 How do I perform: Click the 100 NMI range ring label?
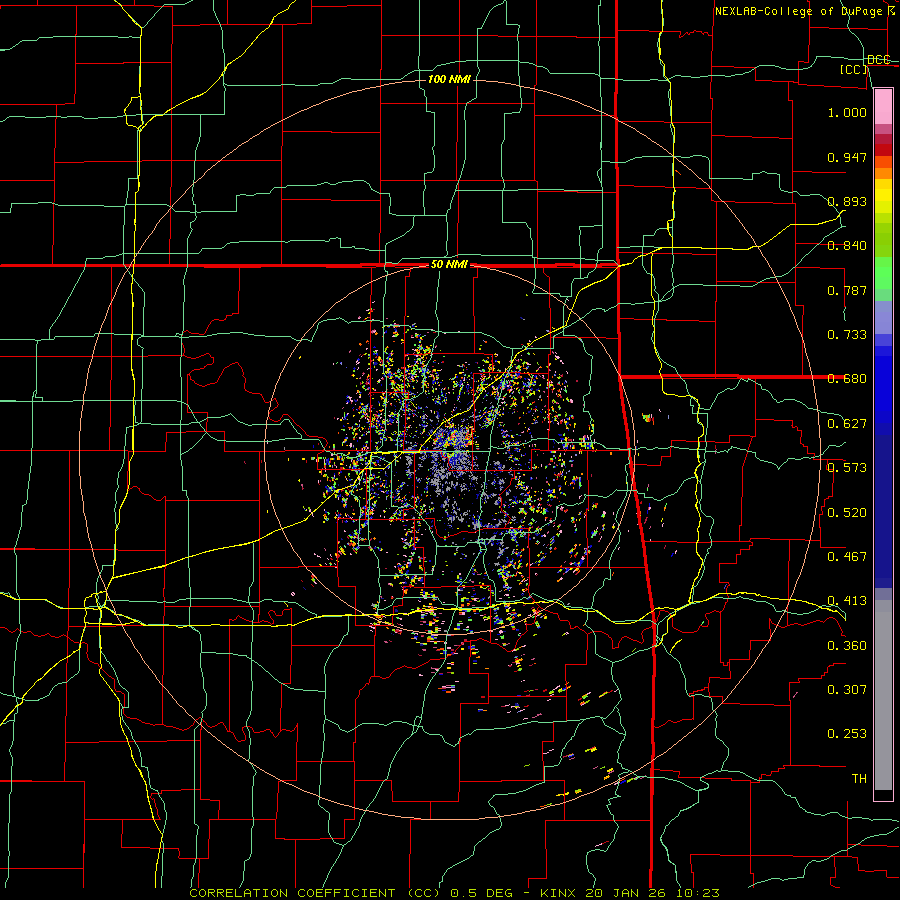(449, 79)
